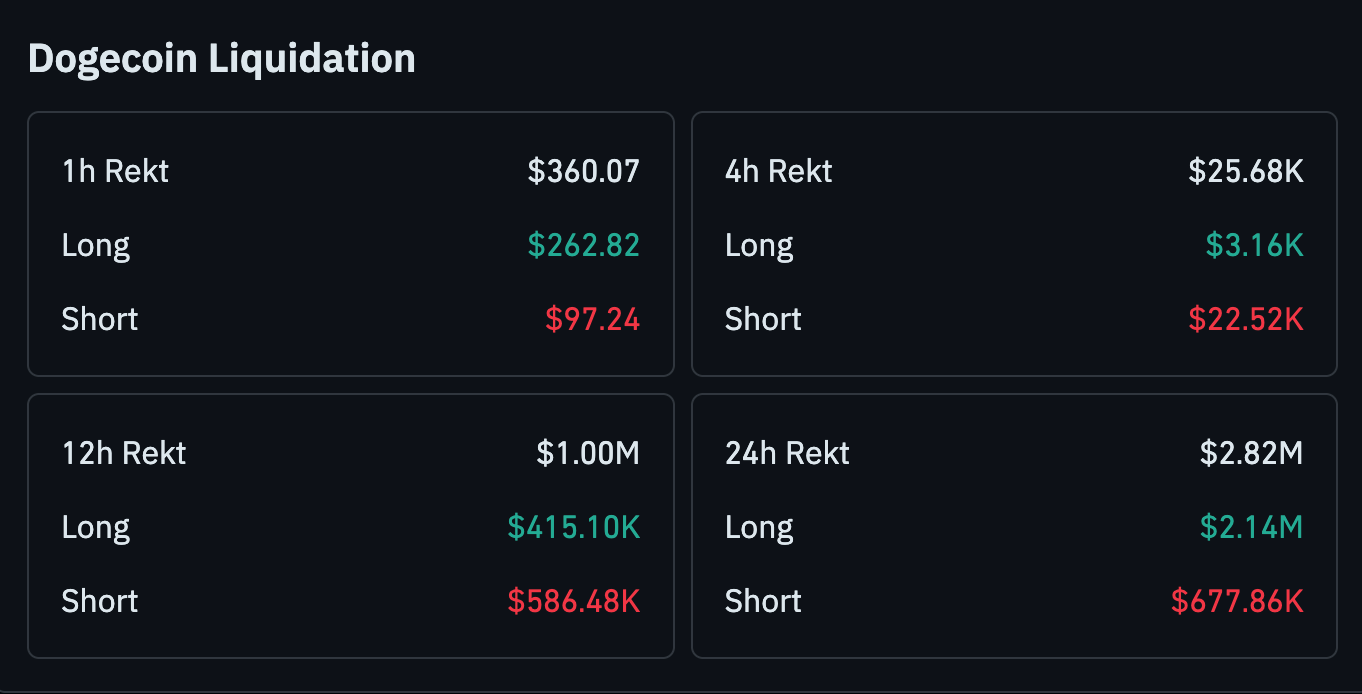Viewport: 1362px width, 694px height.
Task: Click the Short label in 12h card
Action: tap(100, 601)
